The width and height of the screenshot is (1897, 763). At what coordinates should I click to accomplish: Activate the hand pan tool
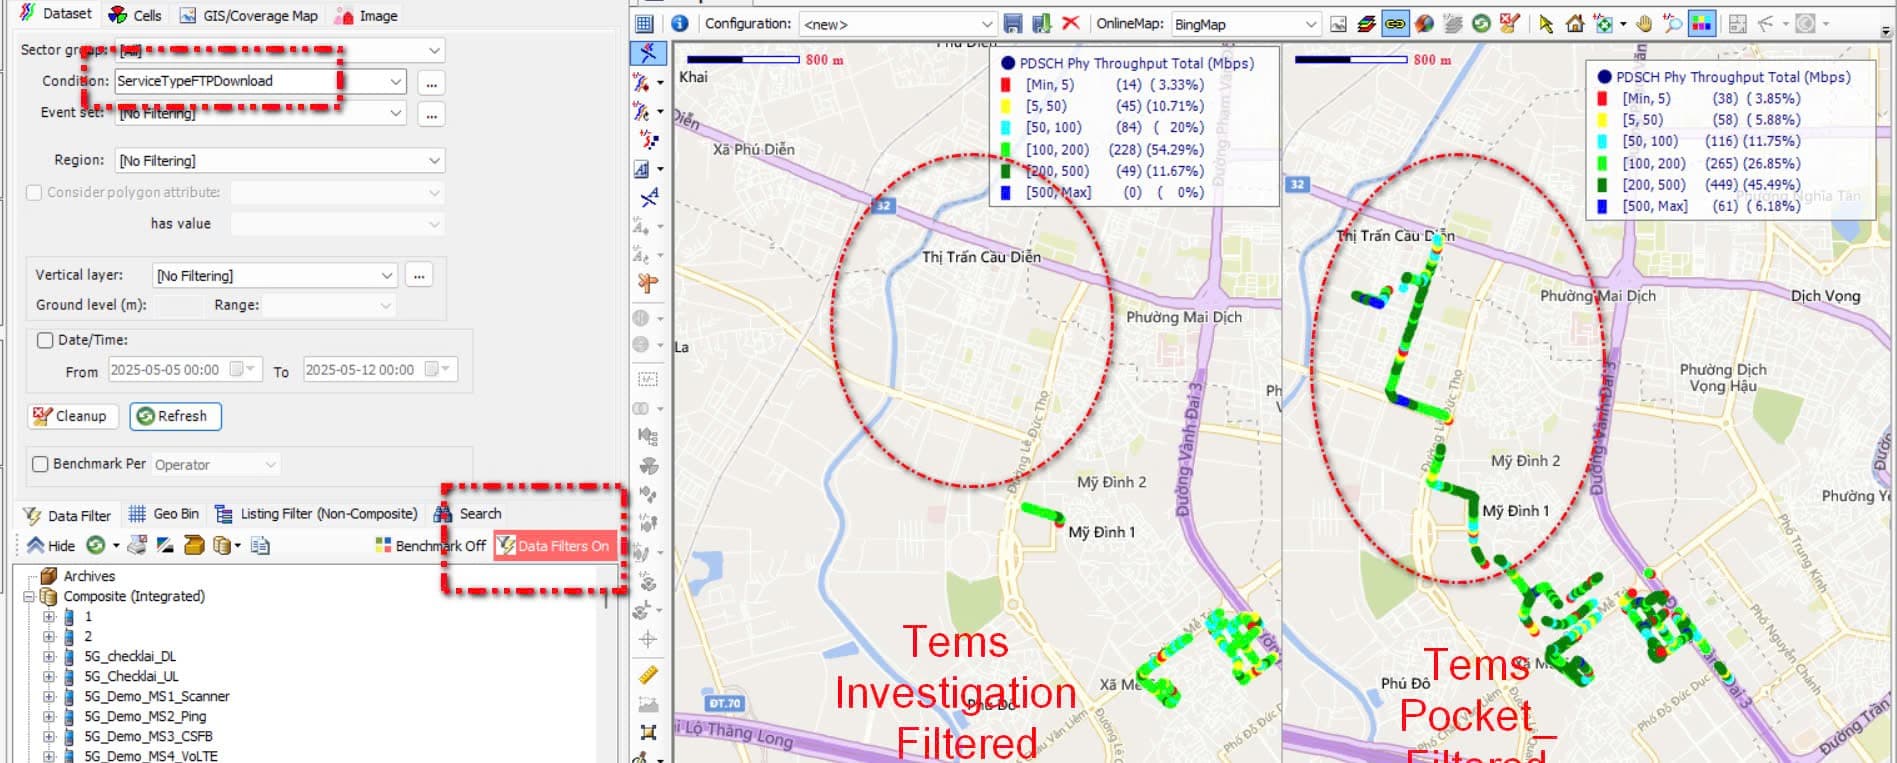1643,24
